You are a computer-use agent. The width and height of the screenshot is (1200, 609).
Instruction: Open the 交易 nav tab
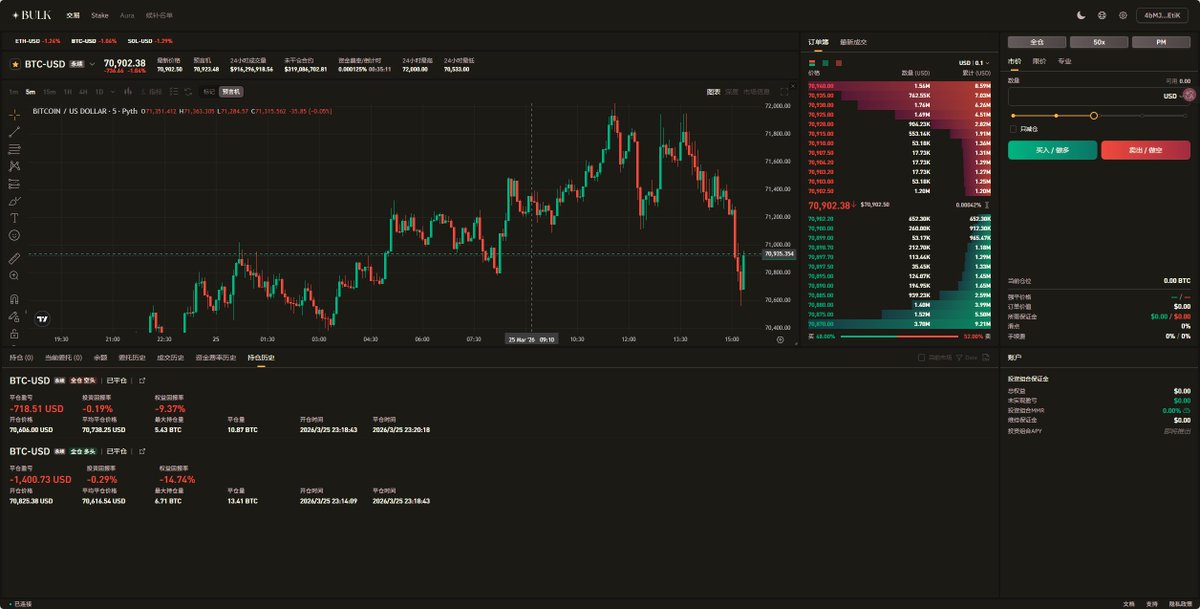click(73, 15)
